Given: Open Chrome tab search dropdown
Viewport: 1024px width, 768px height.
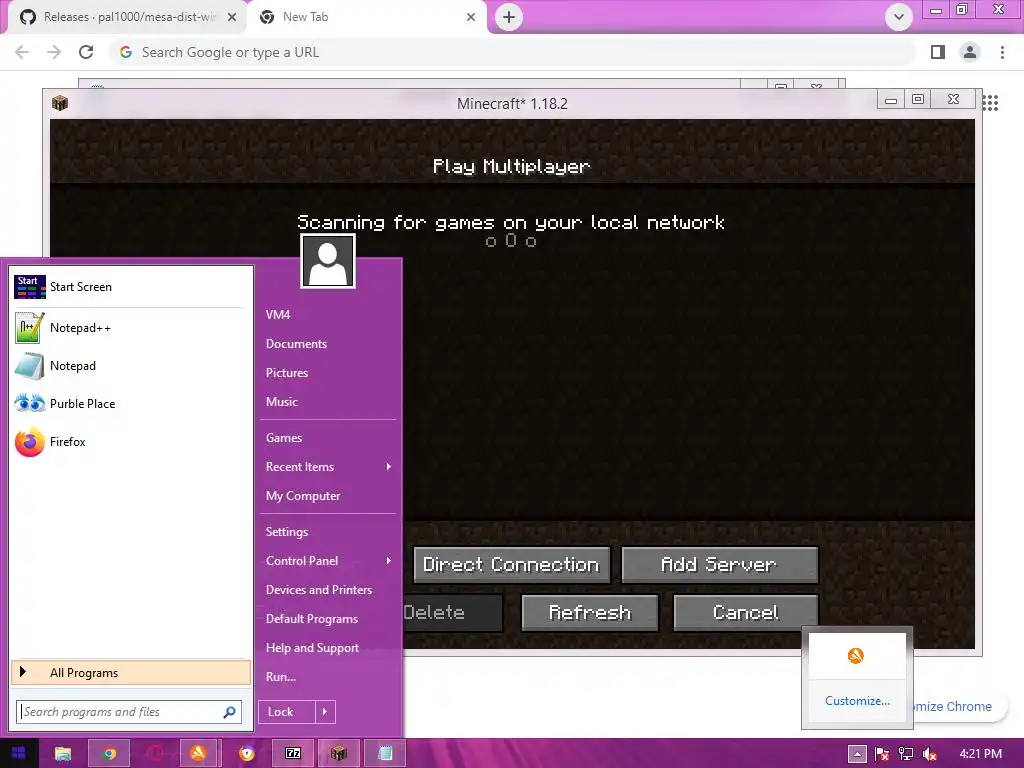Looking at the screenshot, I should 899,17.
